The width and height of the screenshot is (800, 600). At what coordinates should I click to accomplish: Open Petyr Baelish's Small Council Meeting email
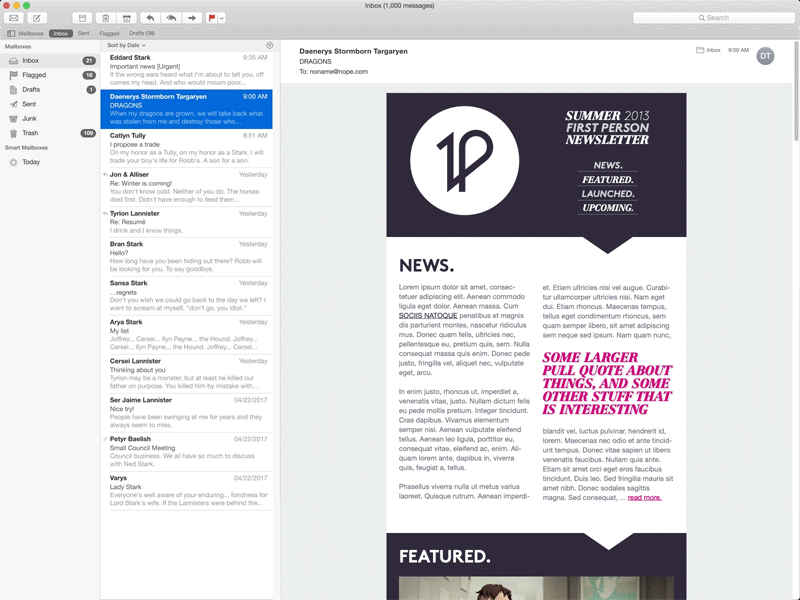point(187,452)
